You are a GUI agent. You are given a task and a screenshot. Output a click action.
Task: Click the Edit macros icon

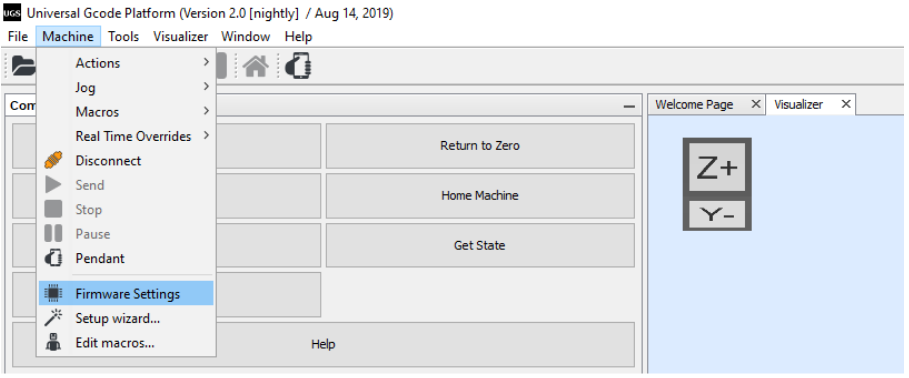pyautogui.click(x=53, y=343)
